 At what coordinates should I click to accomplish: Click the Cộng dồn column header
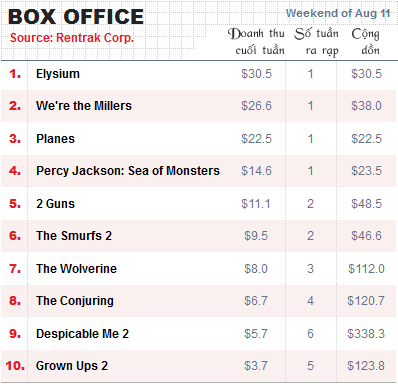click(366, 42)
